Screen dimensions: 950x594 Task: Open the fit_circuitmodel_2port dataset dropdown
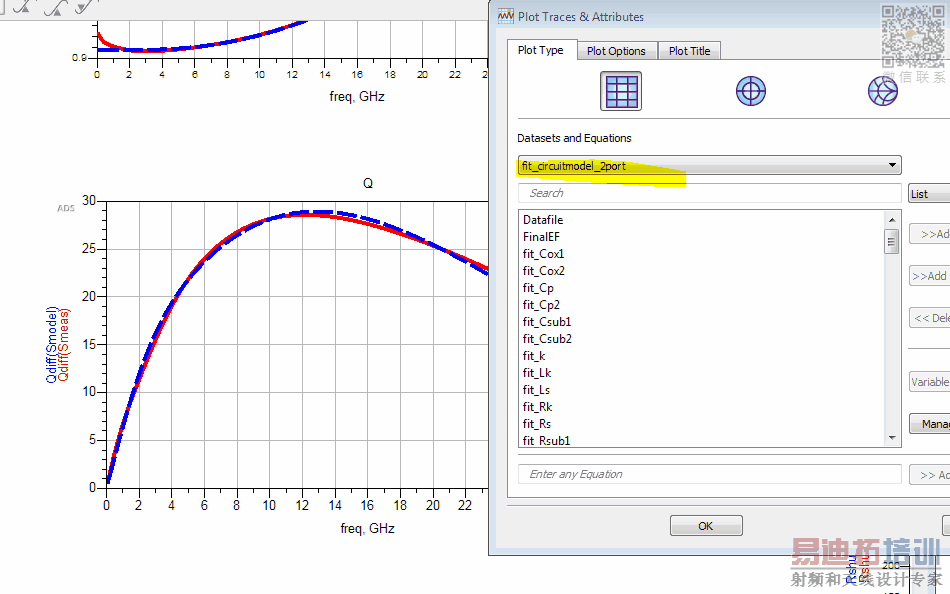click(x=709, y=165)
